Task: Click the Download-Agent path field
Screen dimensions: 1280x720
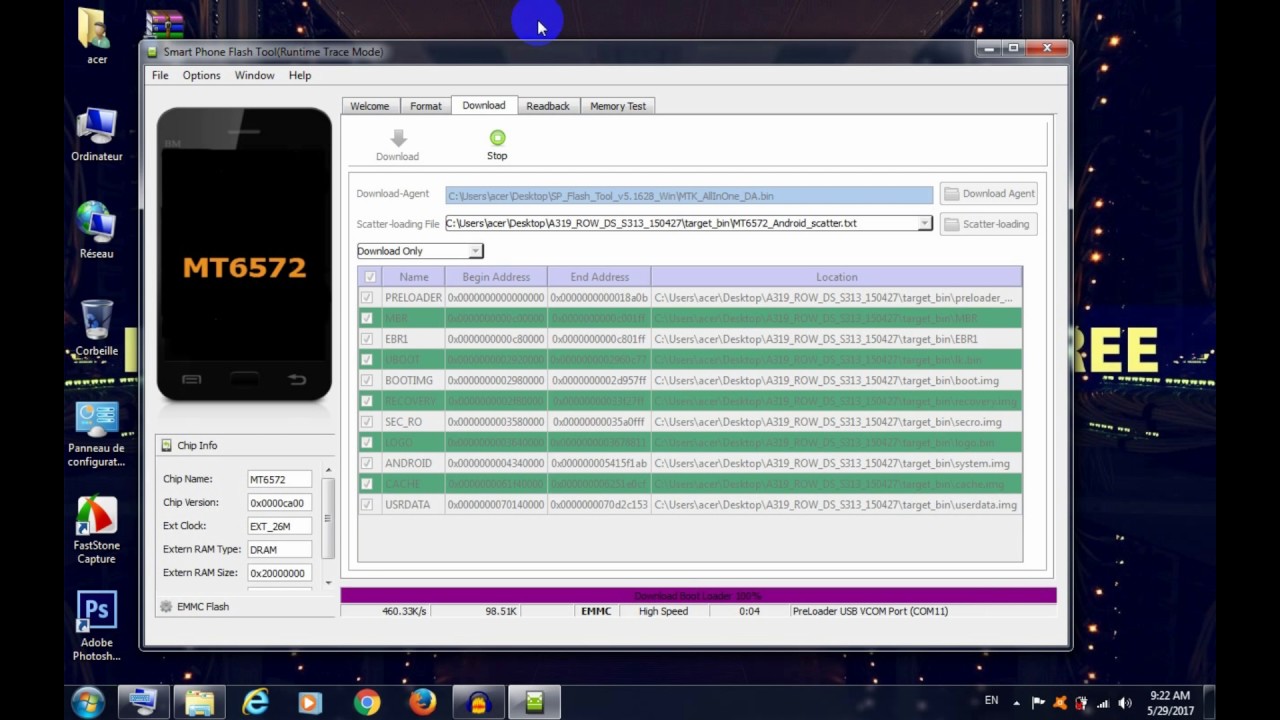Action: pyautogui.click(x=689, y=195)
